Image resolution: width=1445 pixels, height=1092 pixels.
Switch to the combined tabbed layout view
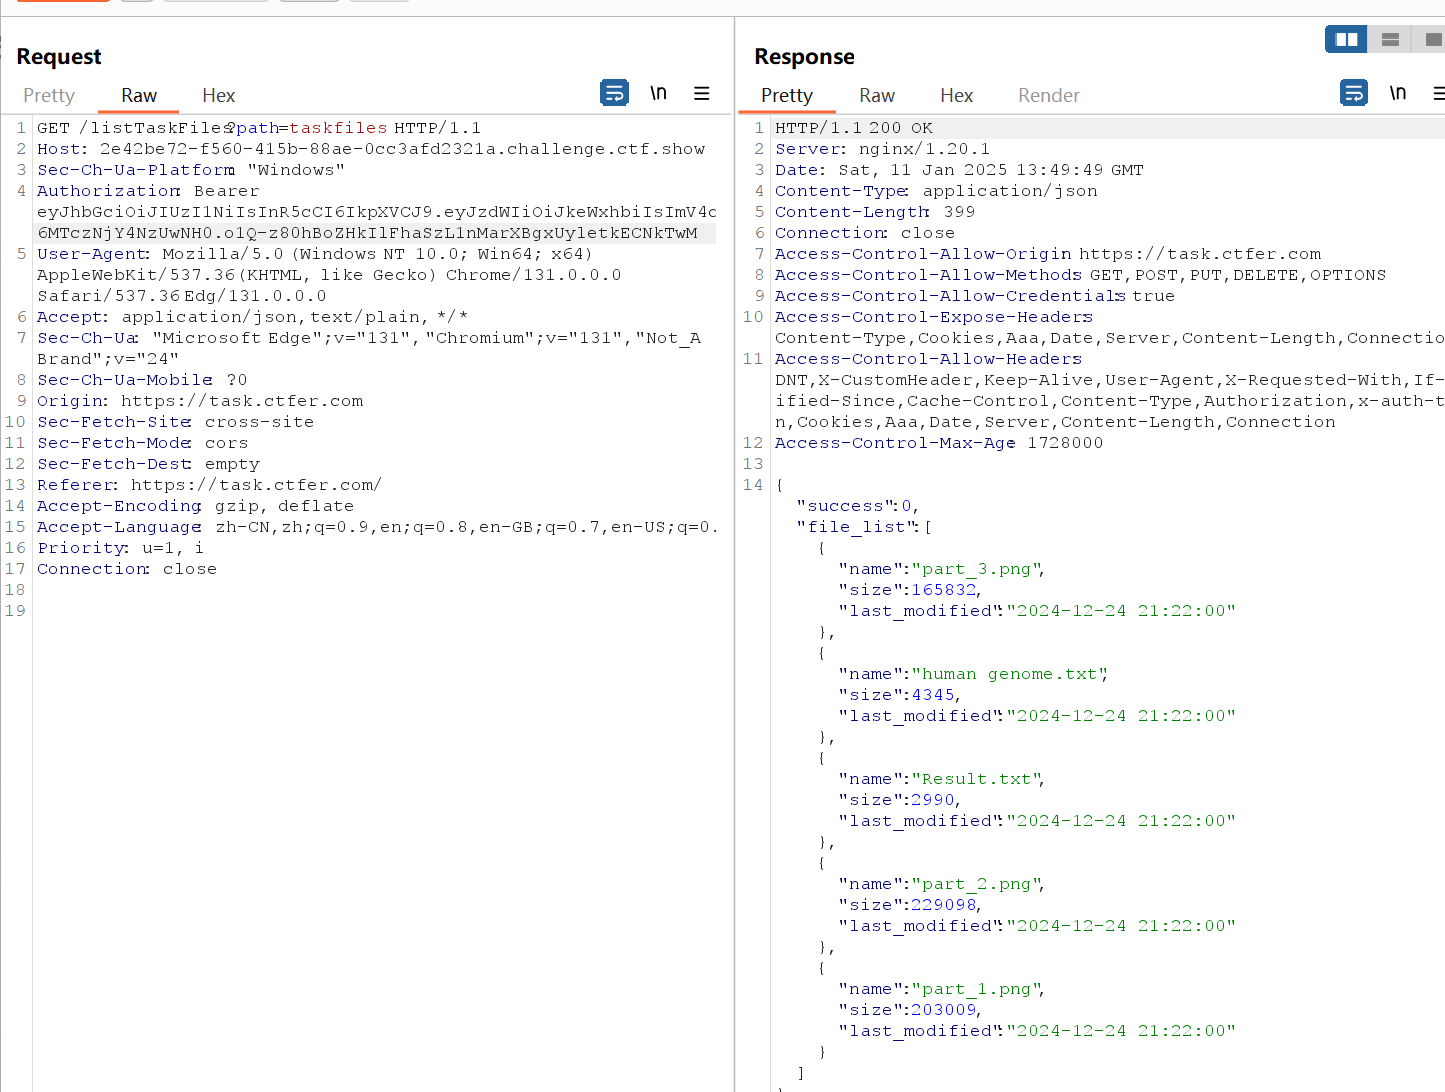click(1432, 39)
